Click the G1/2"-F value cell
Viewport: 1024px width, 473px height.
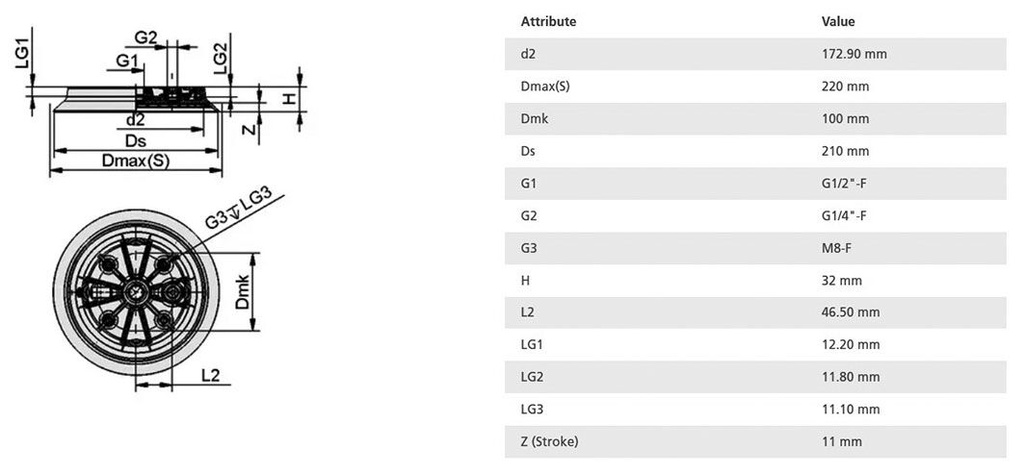pos(843,183)
